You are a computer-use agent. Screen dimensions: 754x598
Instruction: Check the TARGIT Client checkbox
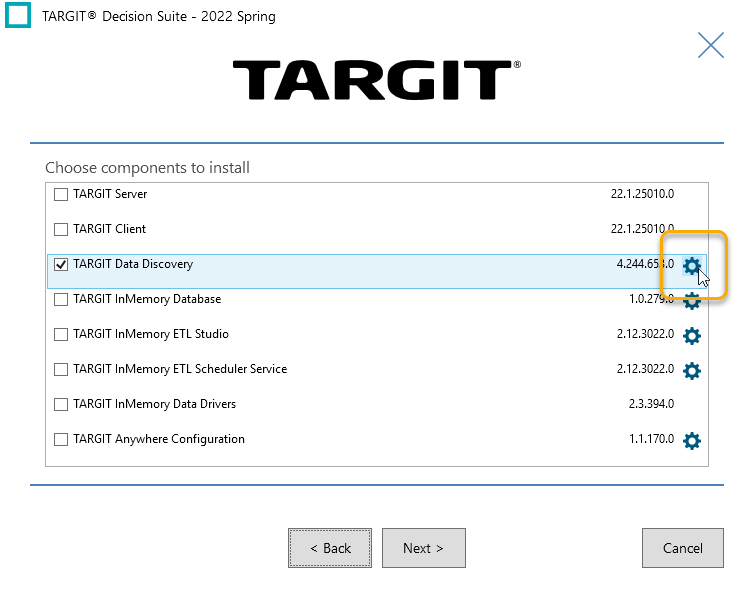[61, 229]
